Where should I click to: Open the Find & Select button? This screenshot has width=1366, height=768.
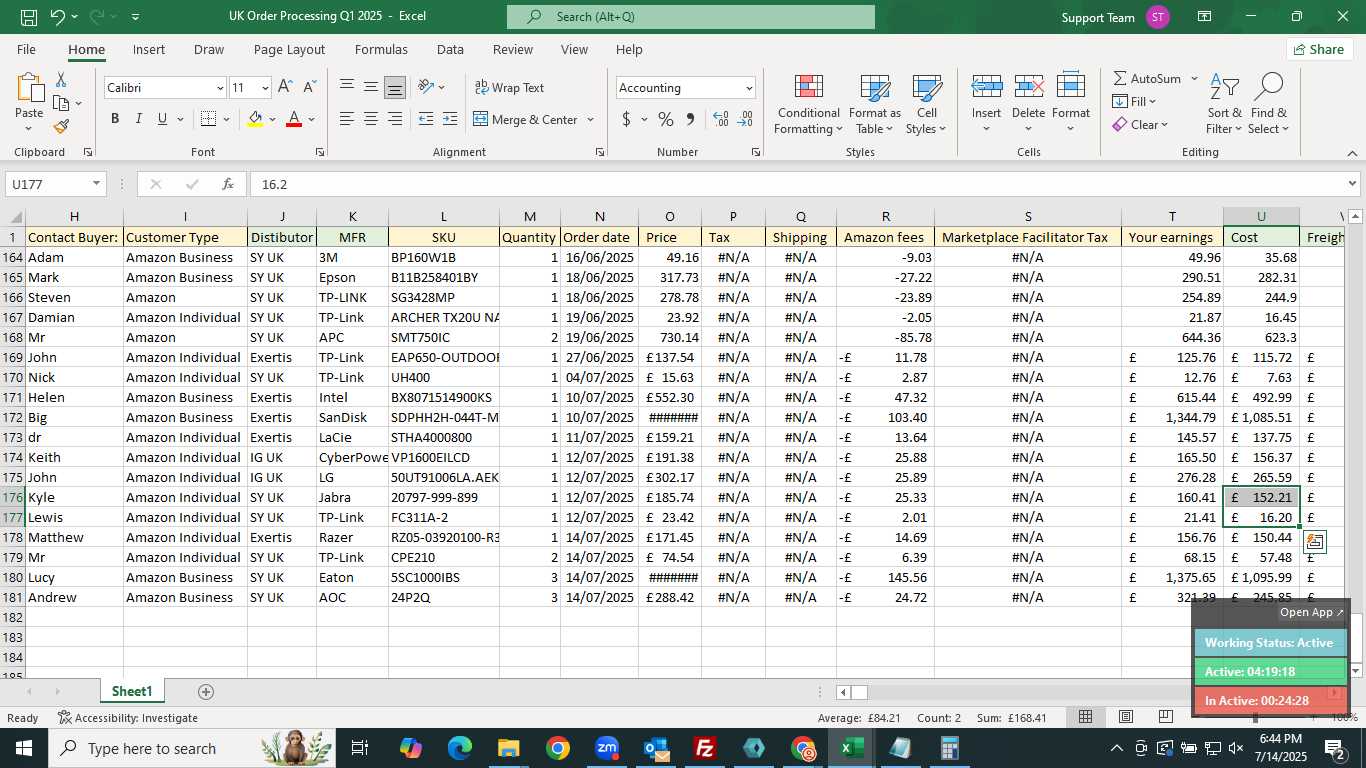click(1269, 104)
